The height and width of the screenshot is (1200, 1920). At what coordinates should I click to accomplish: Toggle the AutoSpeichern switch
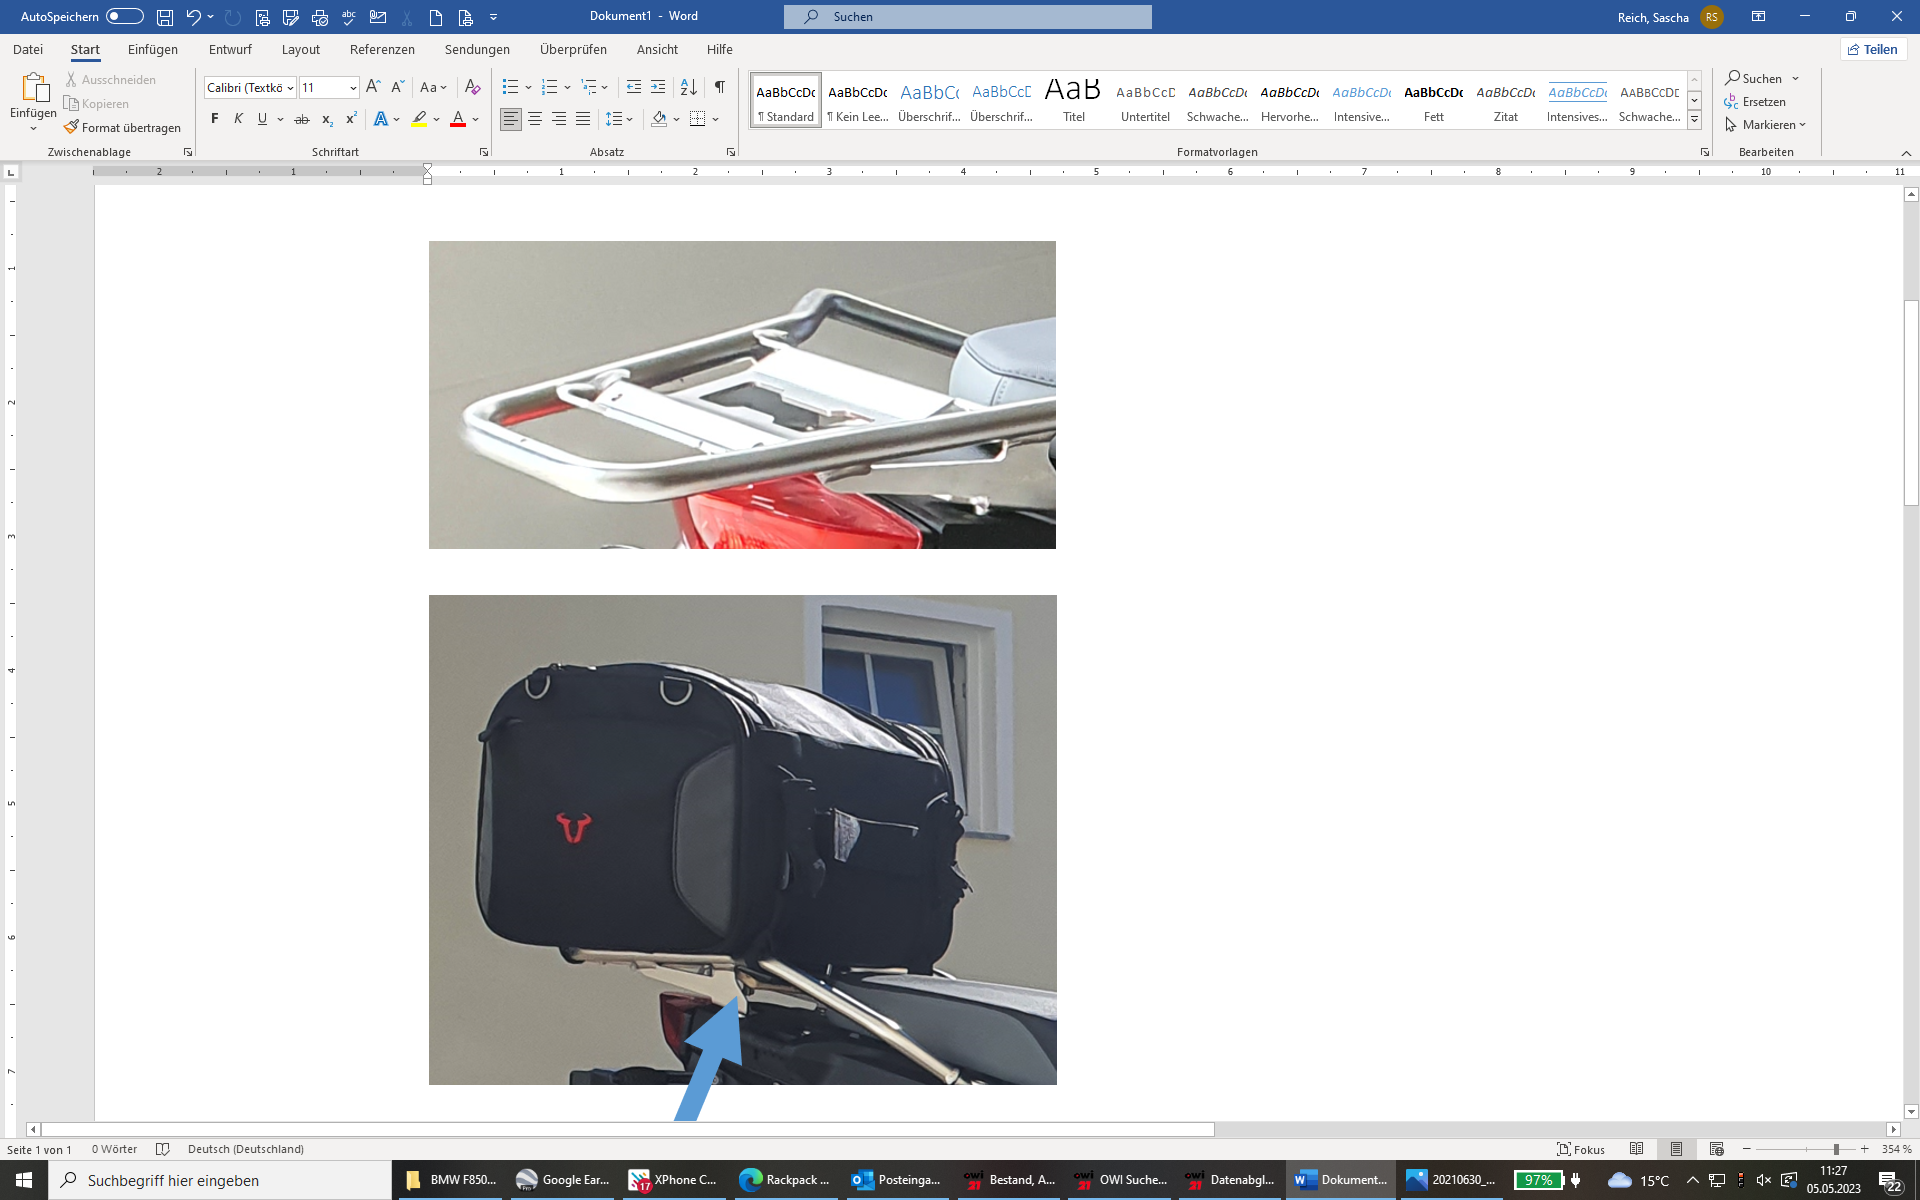tap(124, 17)
